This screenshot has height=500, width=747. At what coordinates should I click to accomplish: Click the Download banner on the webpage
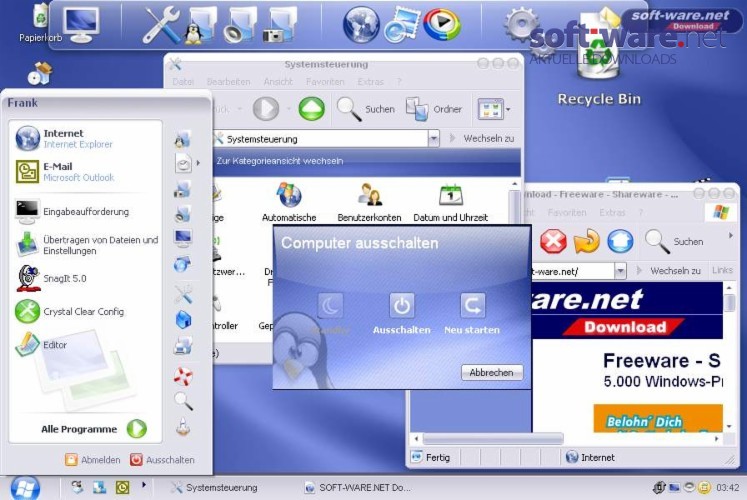pyautogui.click(x=625, y=327)
